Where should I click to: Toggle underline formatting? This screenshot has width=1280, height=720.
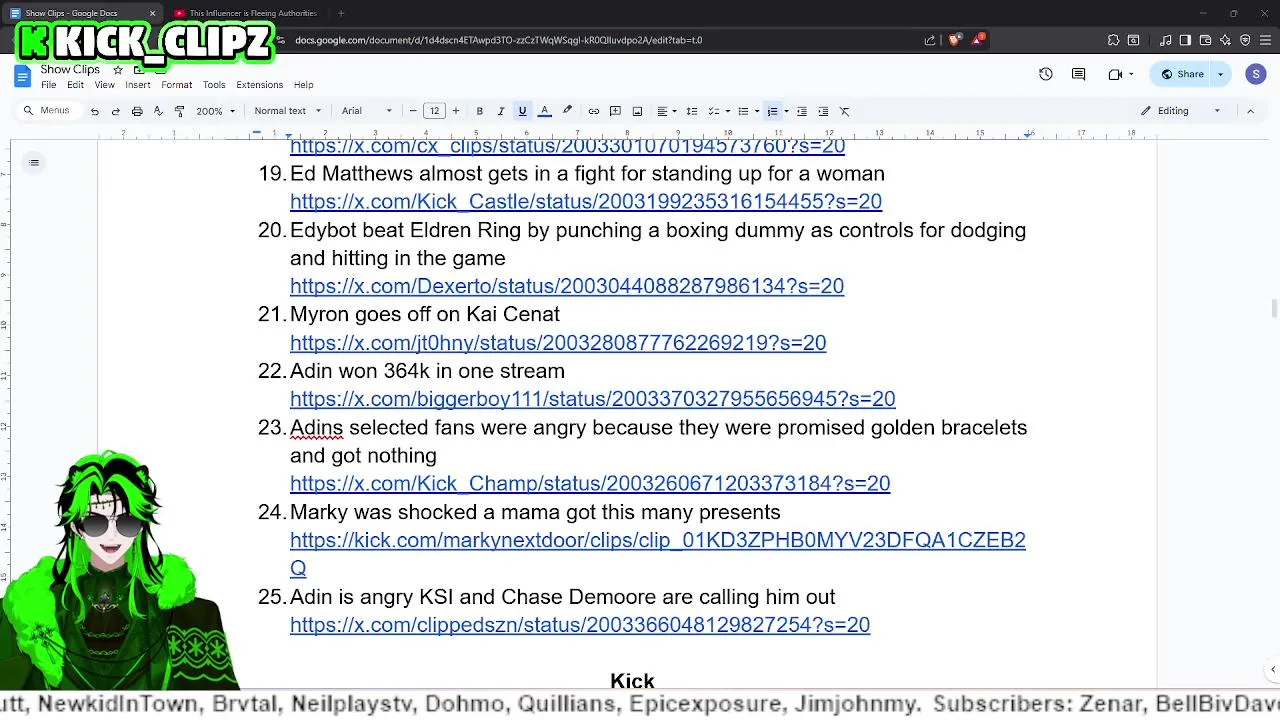pos(522,111)
